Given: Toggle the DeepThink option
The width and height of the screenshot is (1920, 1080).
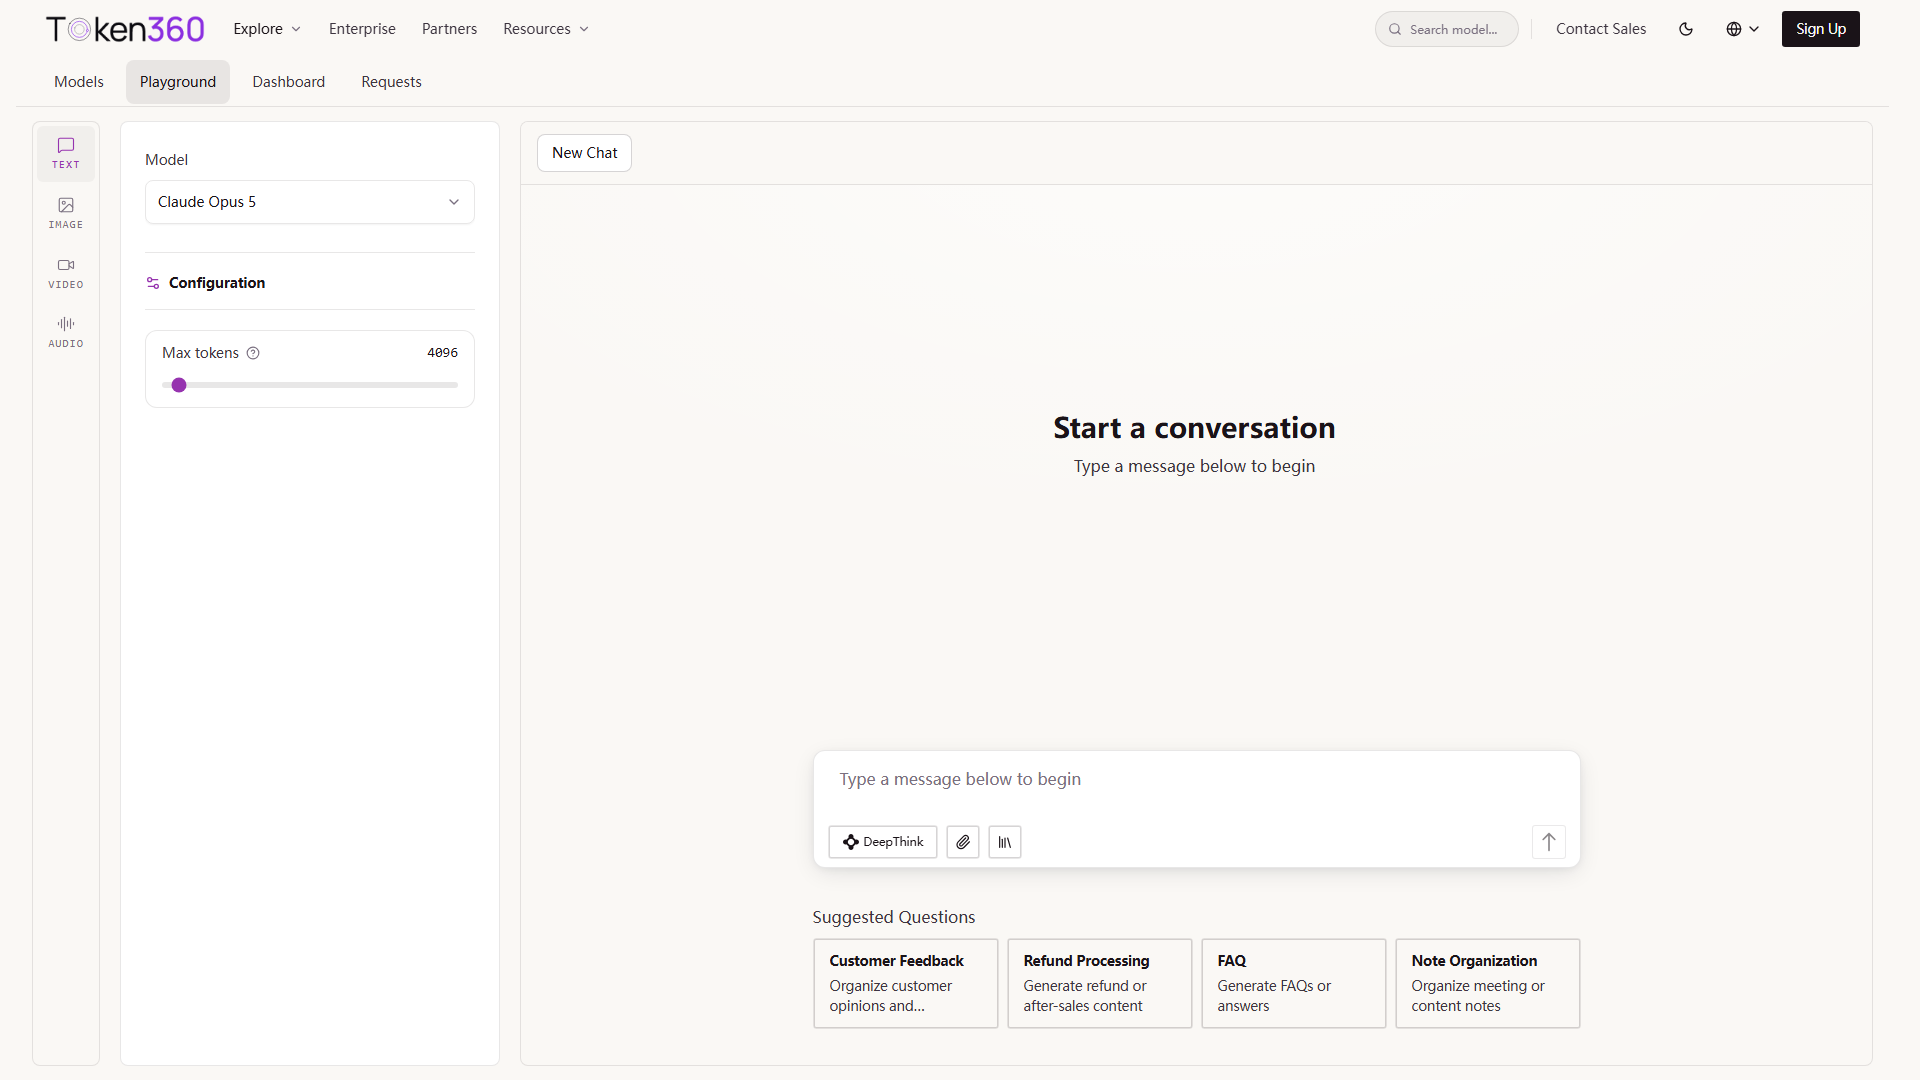Looking at the screenshot, I should (883, 842).
